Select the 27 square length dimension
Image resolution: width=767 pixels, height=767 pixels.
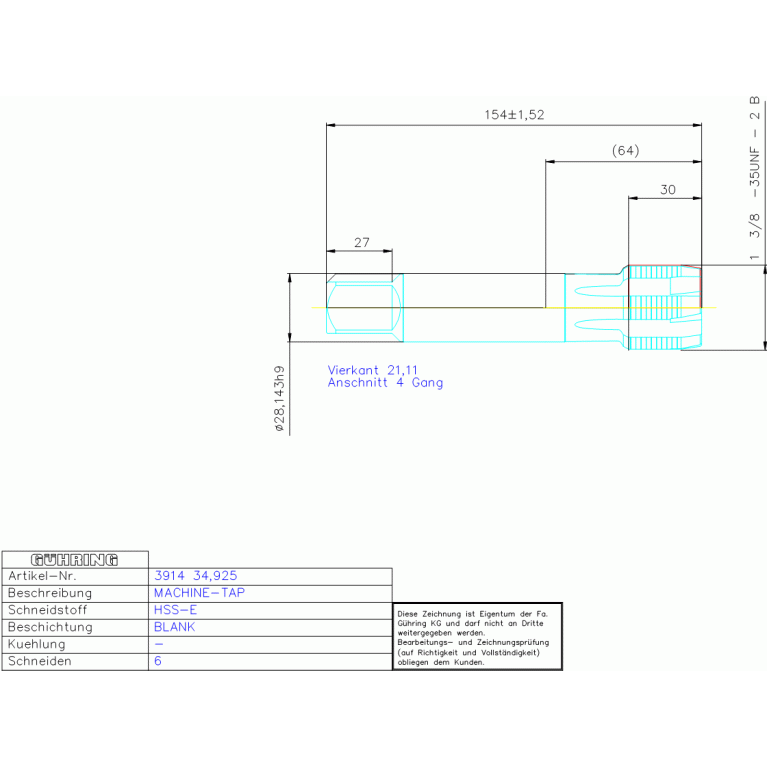[x=361, y=243]
